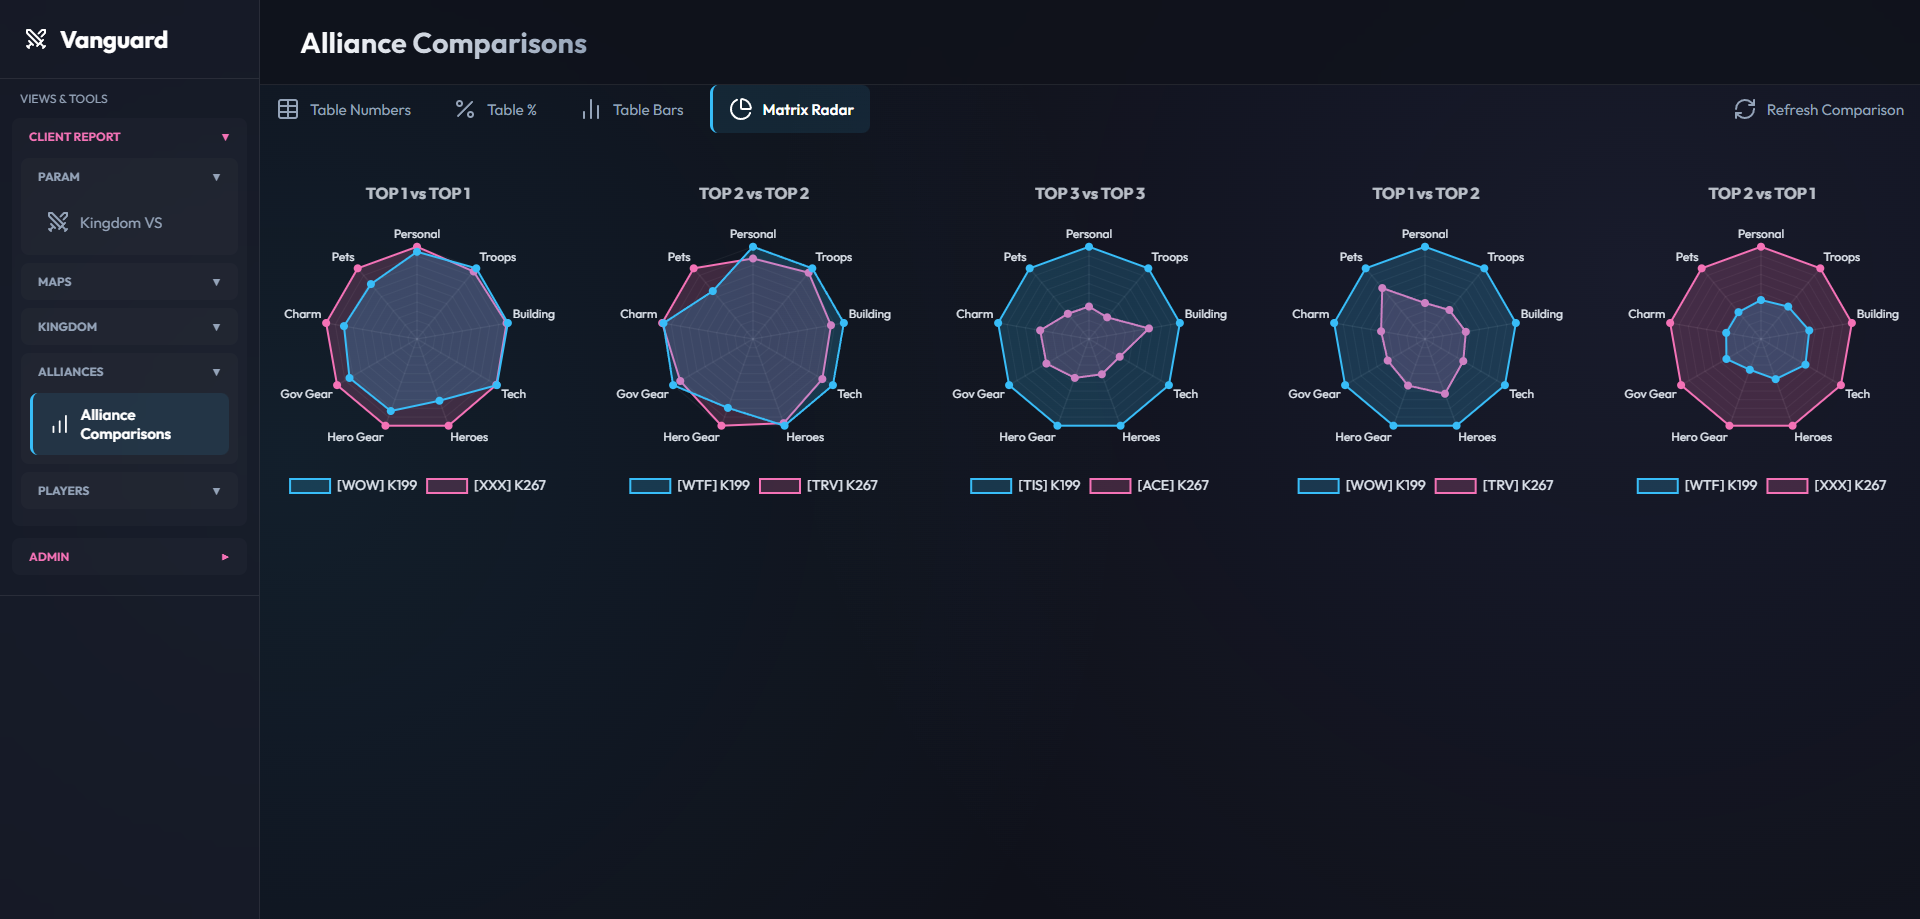1920x919 pixels.
Task: Switch to the Table Bars tab
Action: (633, 109)
